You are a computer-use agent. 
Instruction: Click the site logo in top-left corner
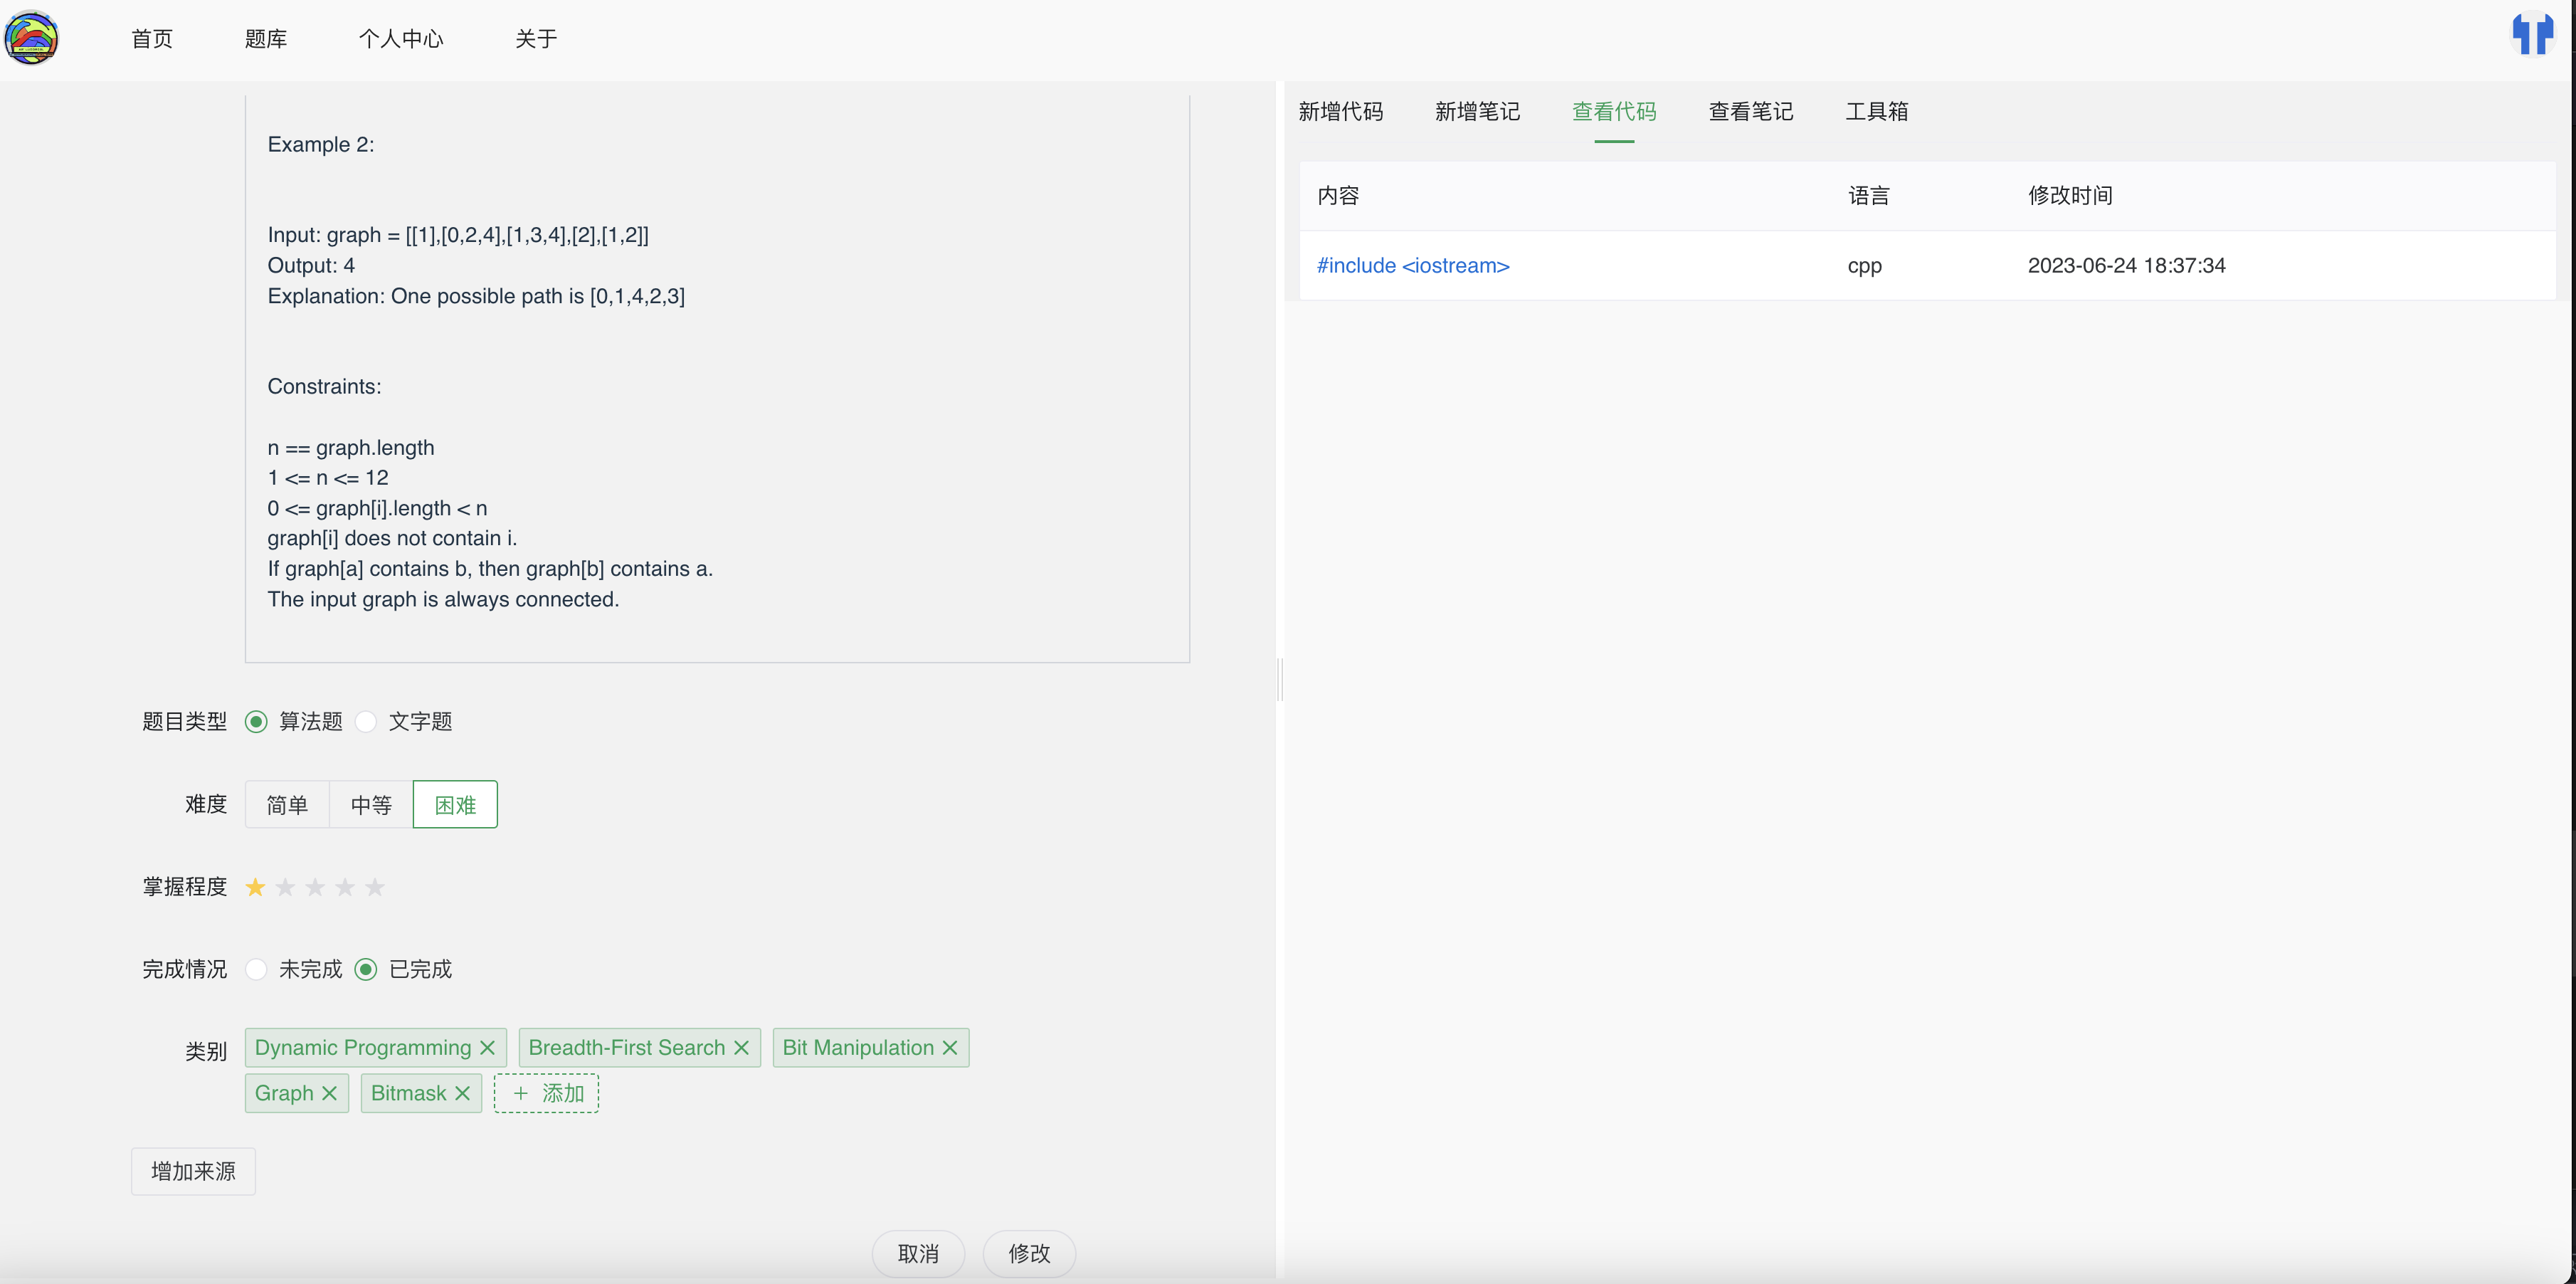pyautogui.click(x=31, y=38)
